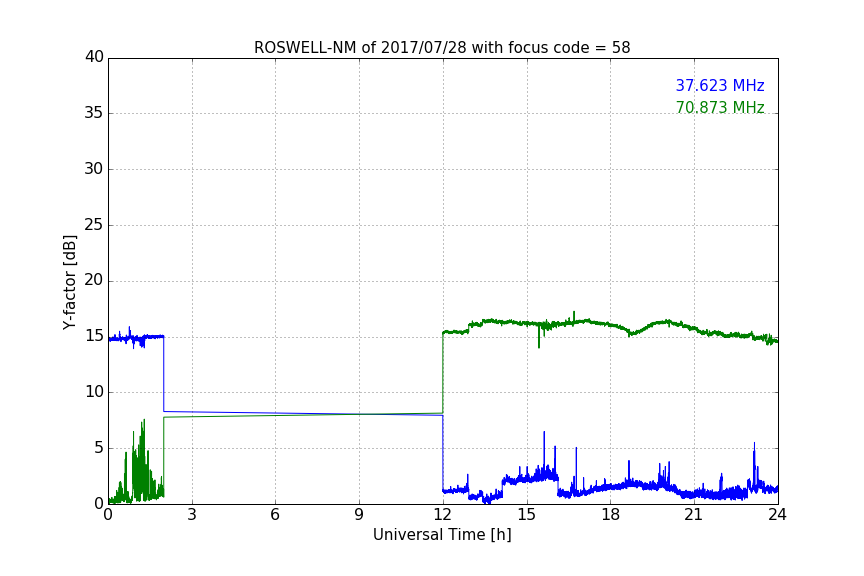This screenshot has height=576, width=864.
Task: Click the x-axis tick label 21
Action: pyautogui.click(x=694, y=515)
